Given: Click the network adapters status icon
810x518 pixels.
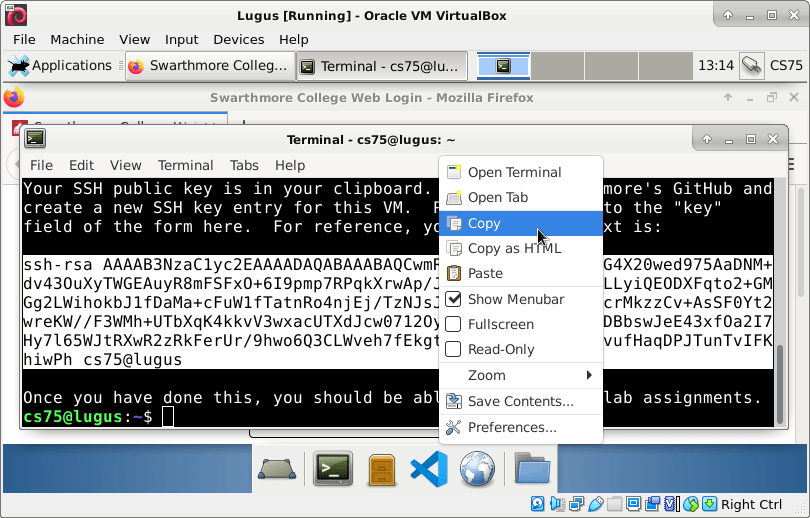Looking at the screenshot, I should point(577,504).
